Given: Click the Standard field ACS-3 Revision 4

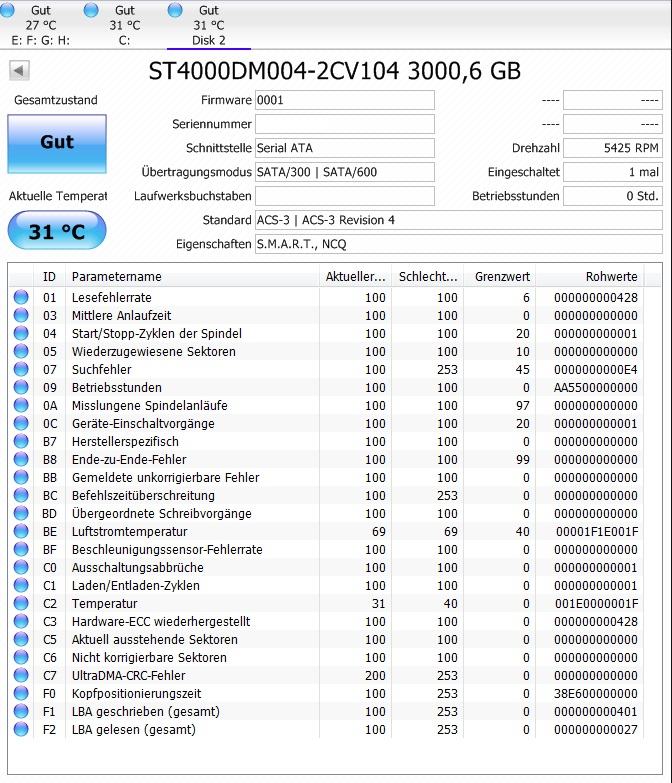Looking at the screenshot, I should (459, 220).
